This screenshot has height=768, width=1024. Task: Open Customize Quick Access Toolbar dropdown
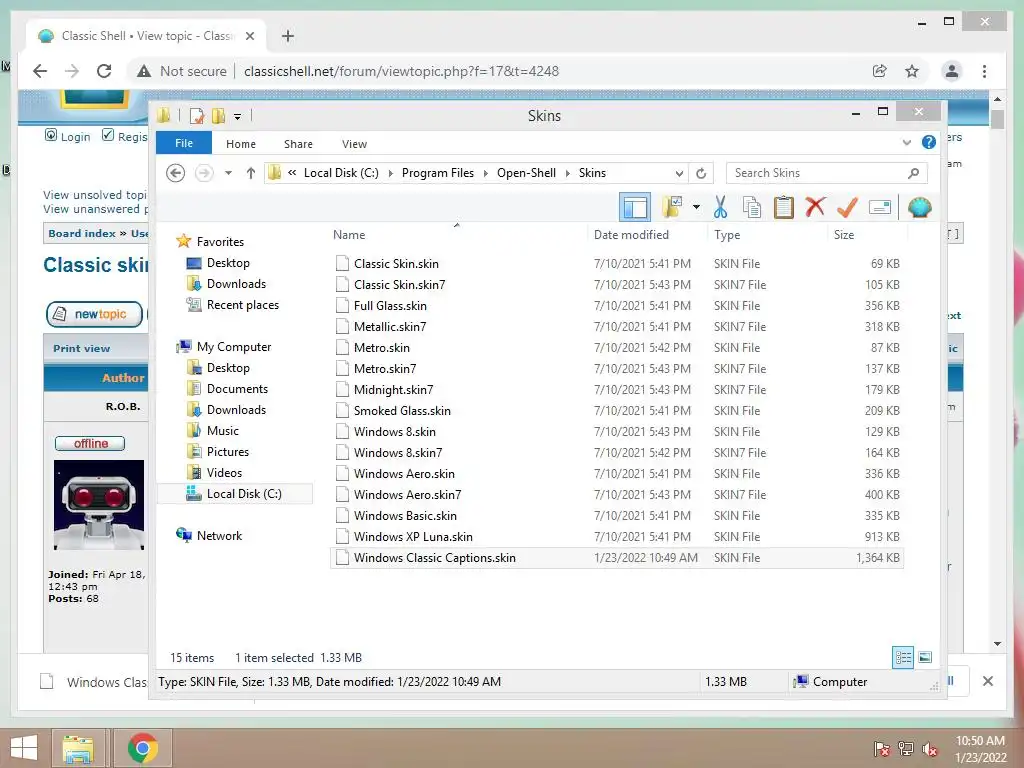point(237,117)
